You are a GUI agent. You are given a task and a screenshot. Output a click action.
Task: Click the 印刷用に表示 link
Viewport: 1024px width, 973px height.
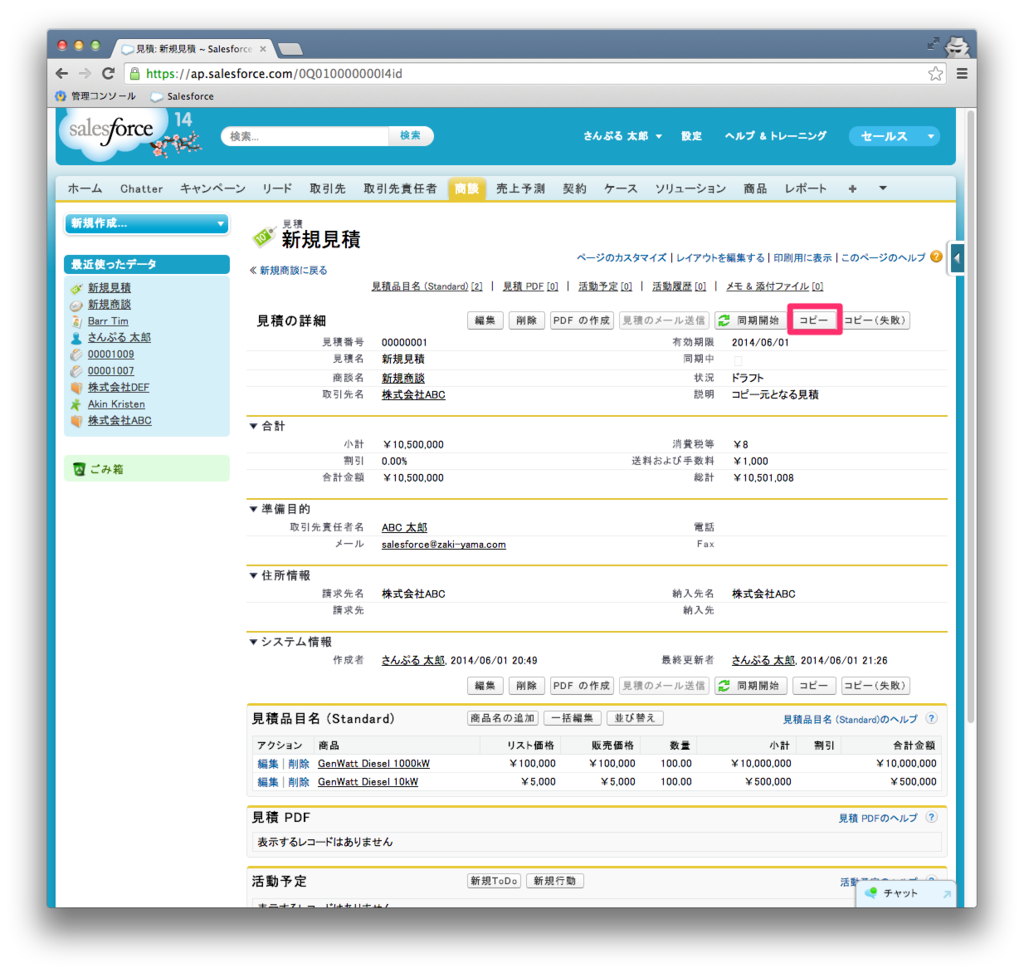(x=802, y=258)
